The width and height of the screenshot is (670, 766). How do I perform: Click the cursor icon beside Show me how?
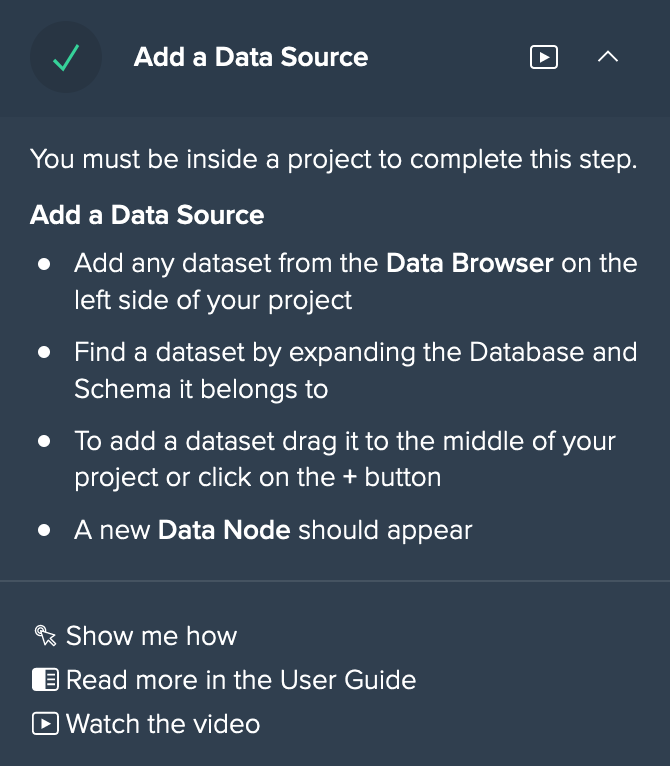point(45,635)
